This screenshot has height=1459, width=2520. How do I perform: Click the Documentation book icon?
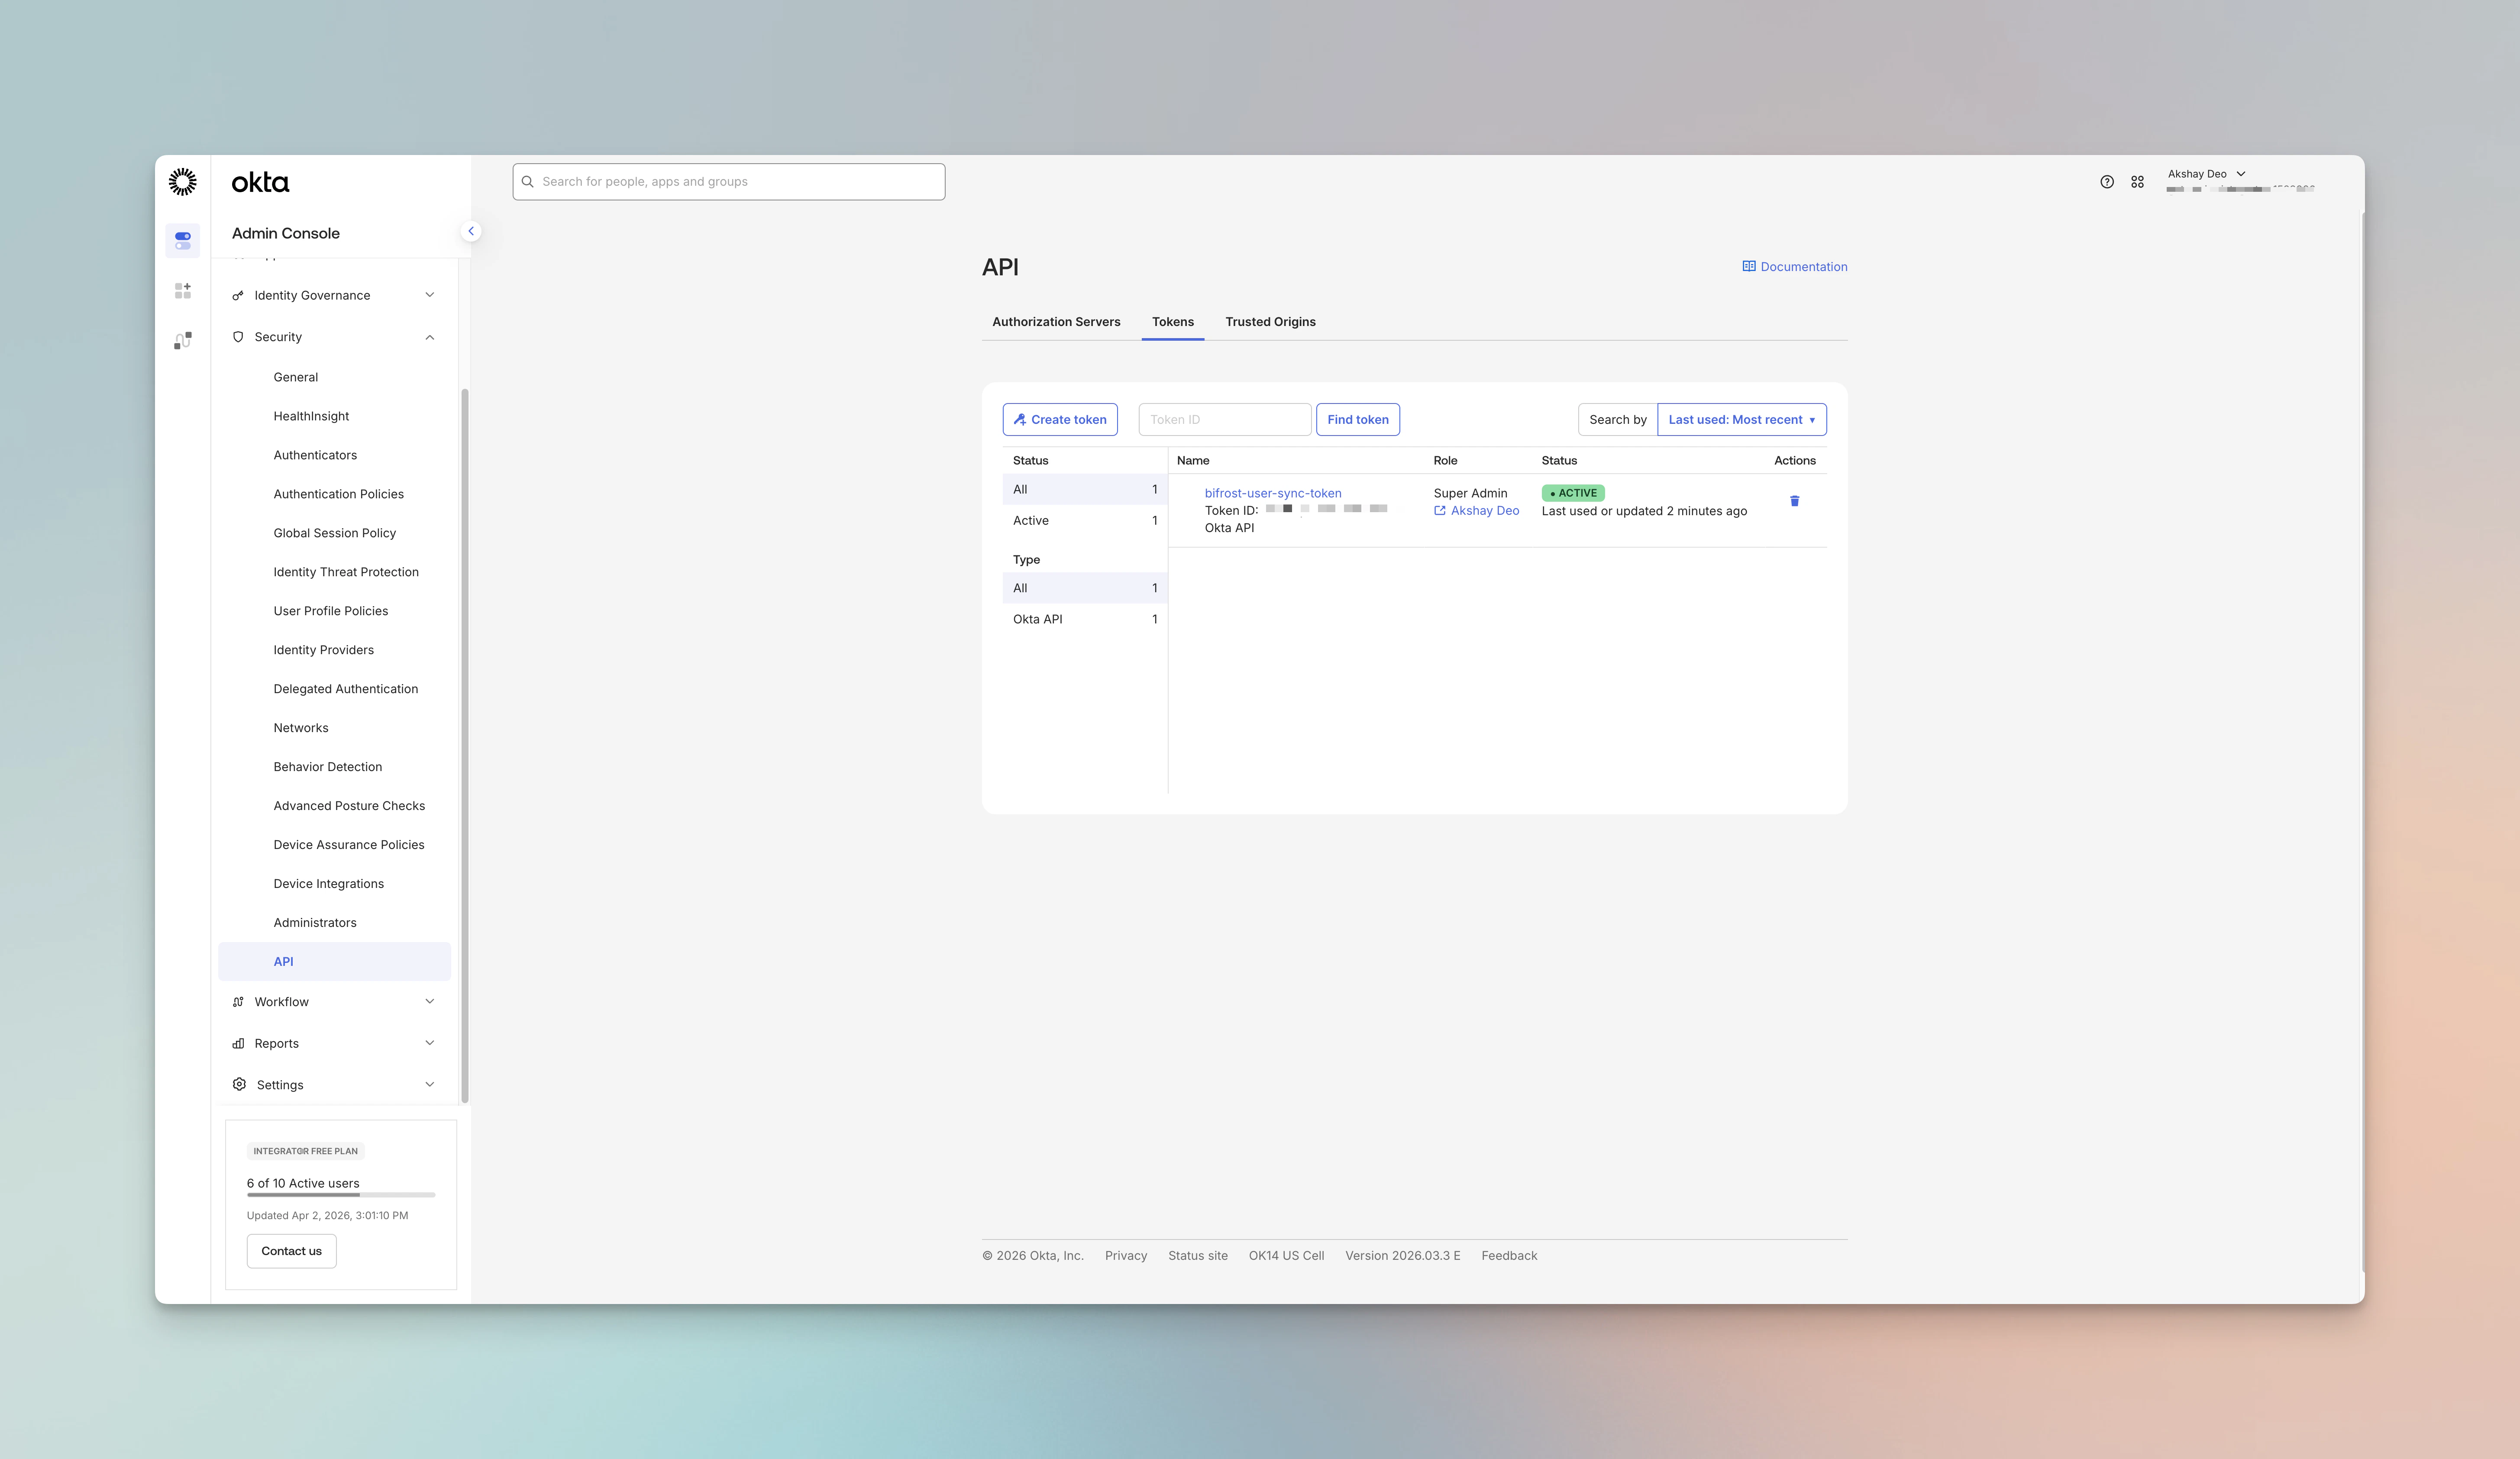click(1749, 266)
